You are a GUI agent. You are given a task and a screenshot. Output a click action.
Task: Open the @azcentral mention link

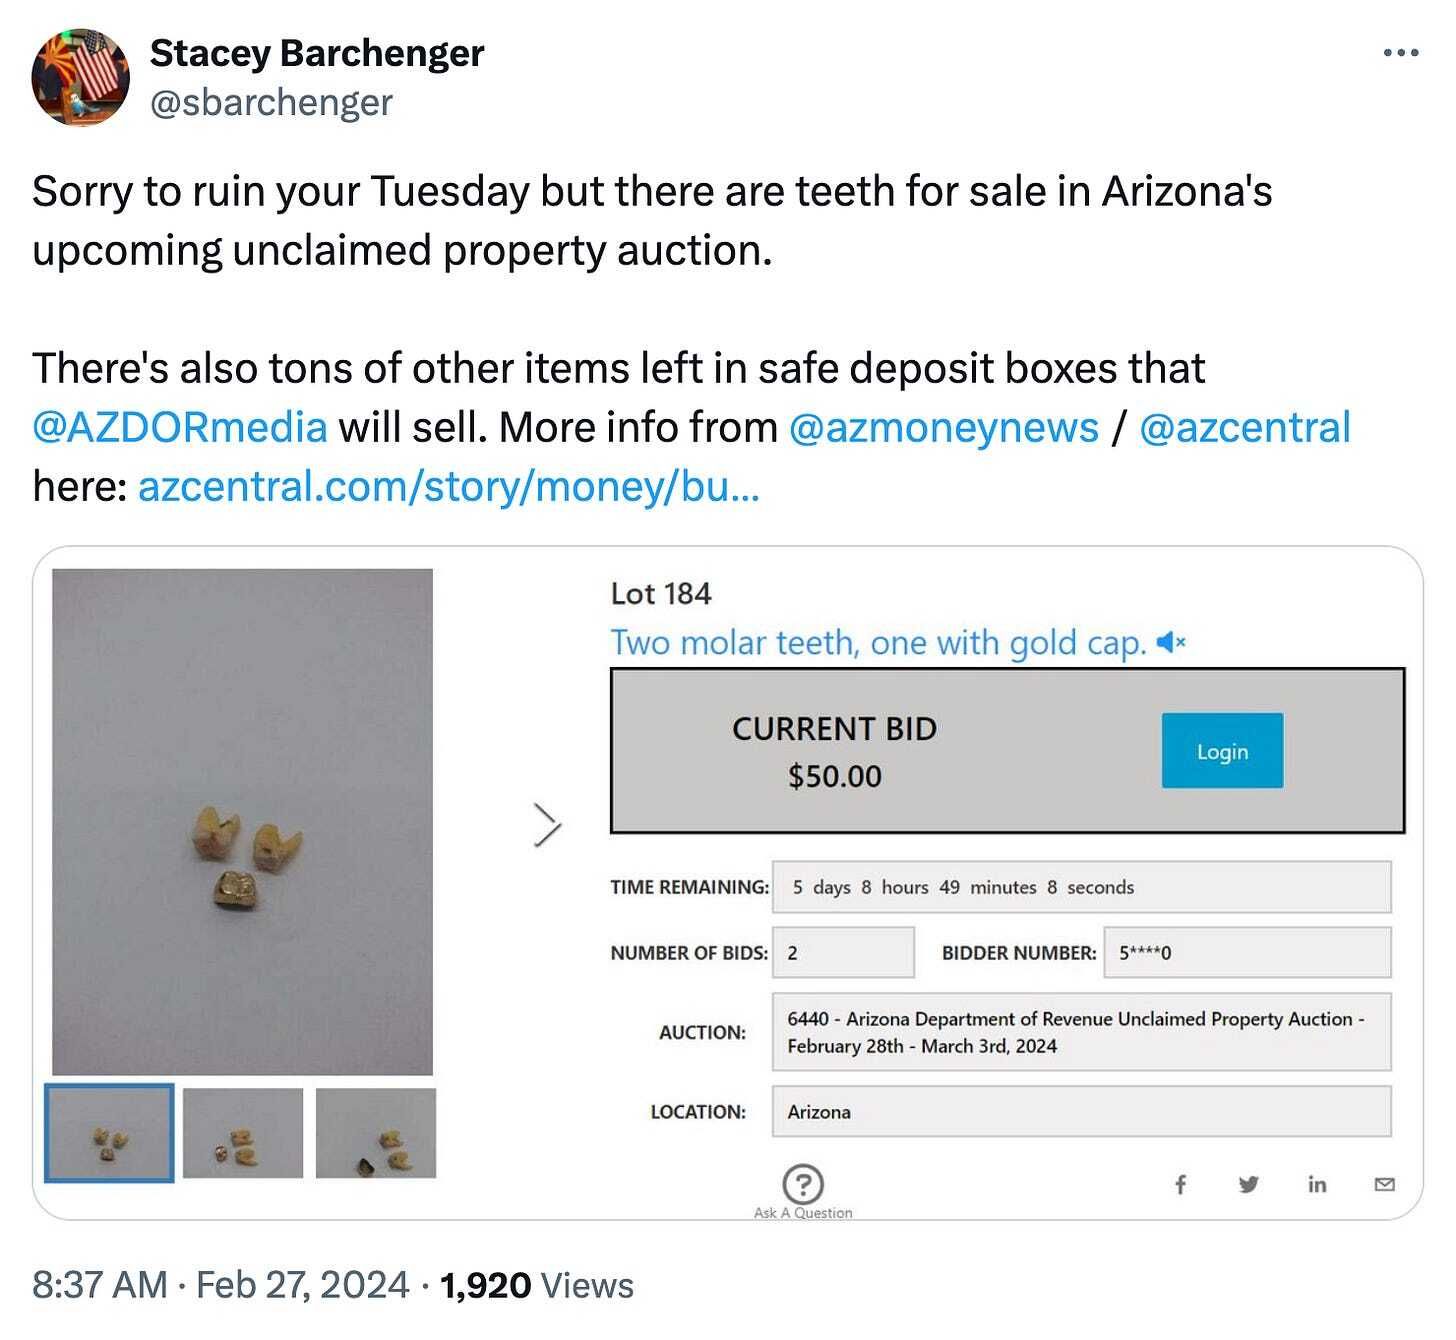pos(1245,428)
